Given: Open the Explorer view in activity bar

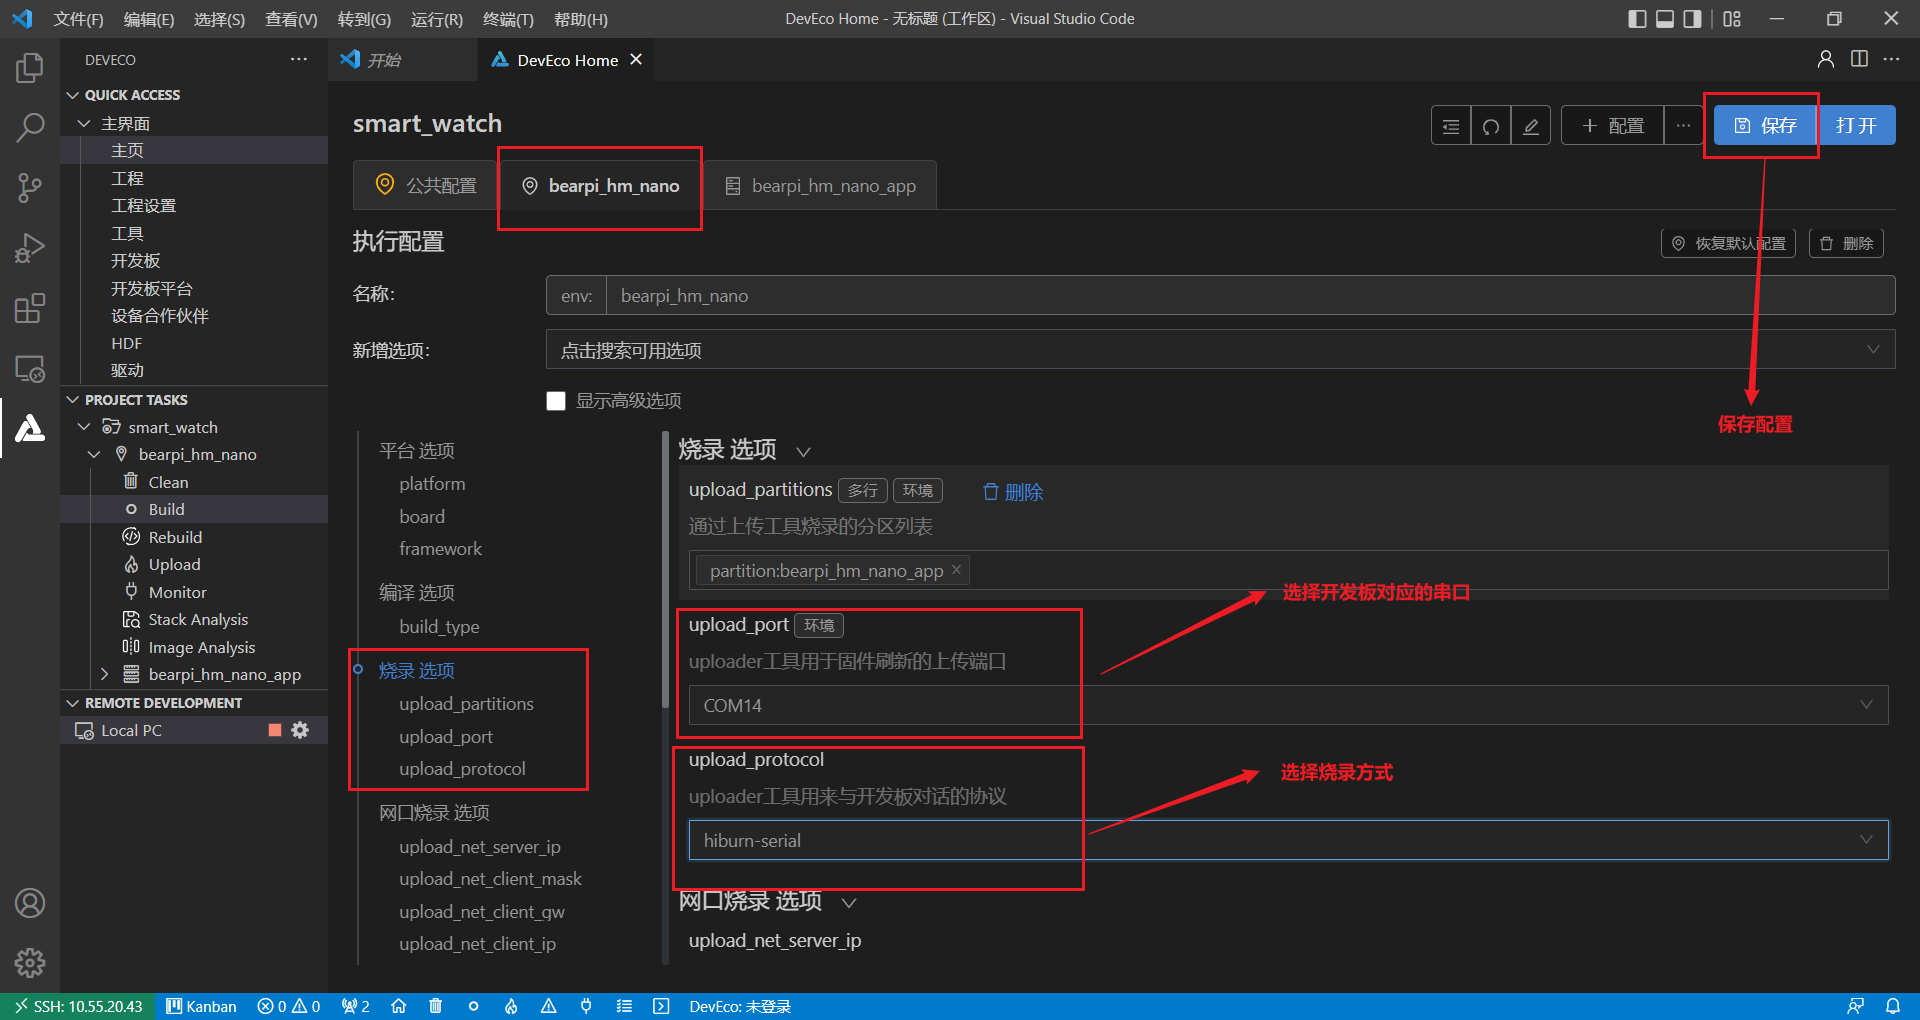Looking at the screenshot, I should pos(30,68).
